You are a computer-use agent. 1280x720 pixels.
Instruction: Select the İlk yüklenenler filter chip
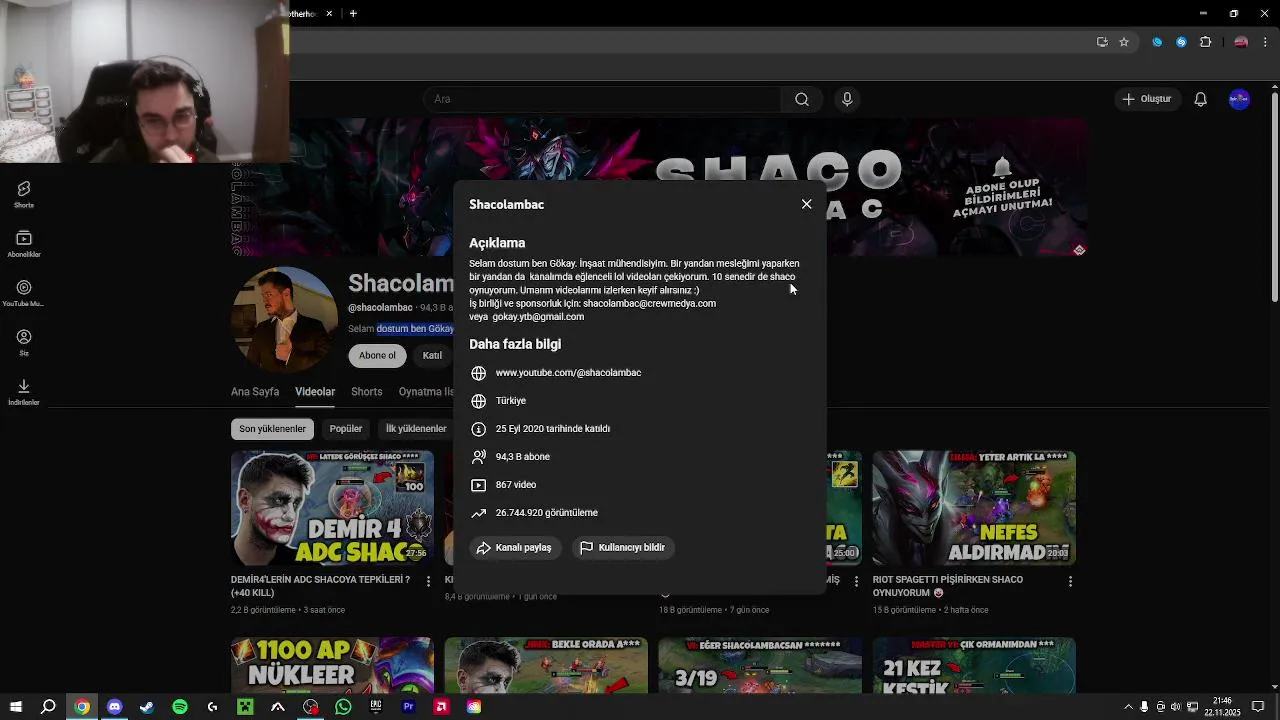click(x=416, y=429)
